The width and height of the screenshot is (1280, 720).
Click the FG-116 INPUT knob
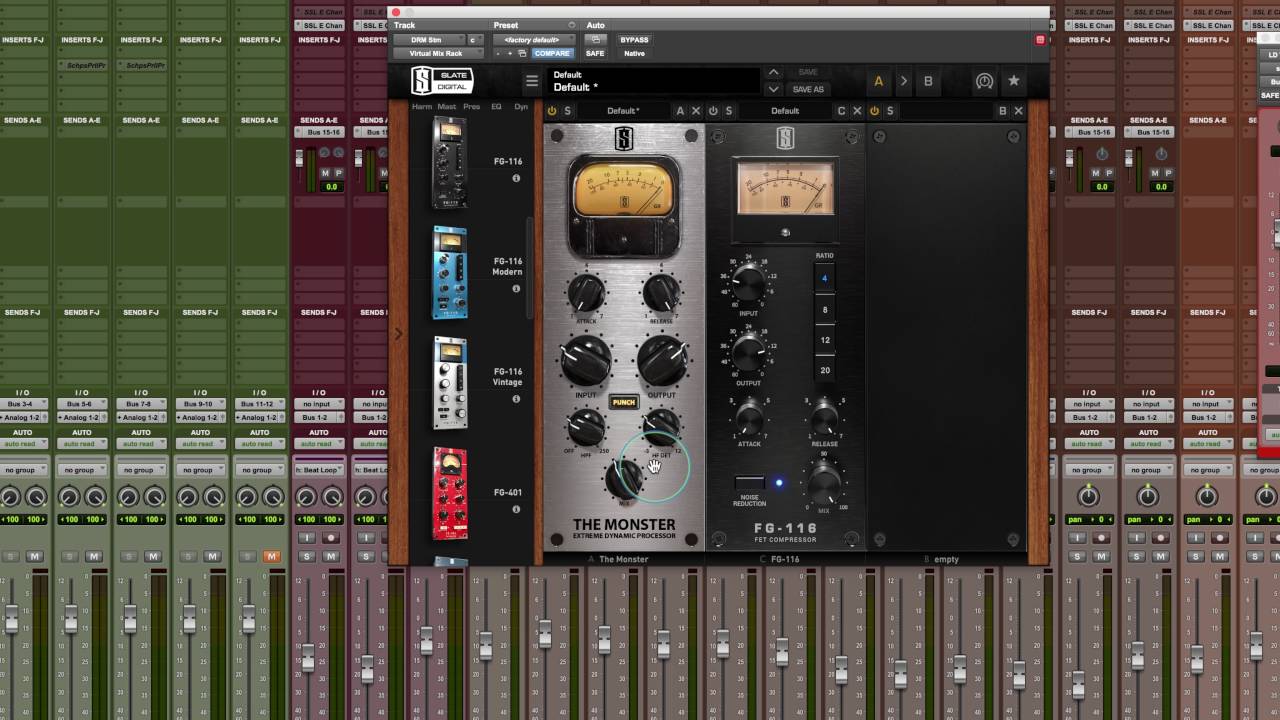(748, 285)
